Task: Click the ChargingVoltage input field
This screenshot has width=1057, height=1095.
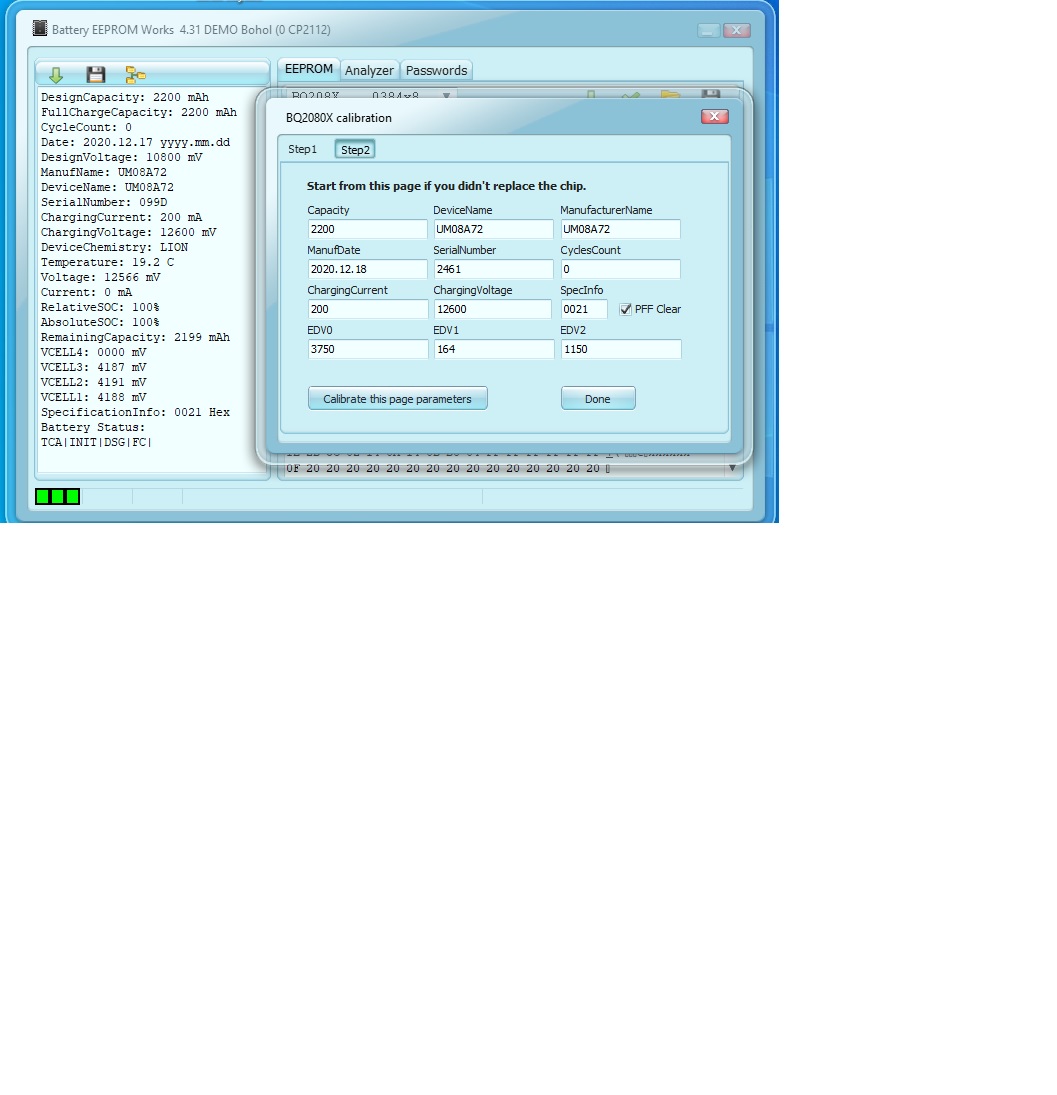Action: click(494, 309)
